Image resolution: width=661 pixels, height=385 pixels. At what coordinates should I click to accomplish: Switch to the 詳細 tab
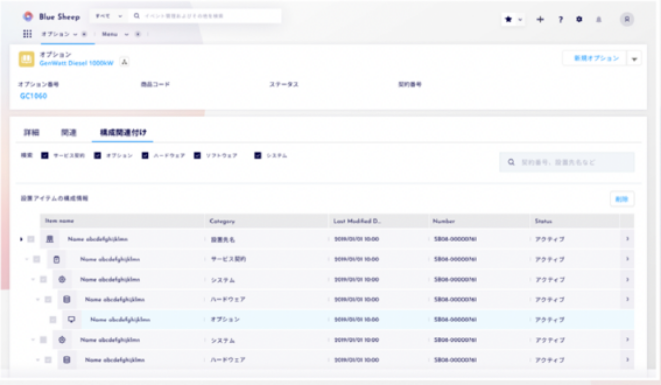tap(31, 133)
